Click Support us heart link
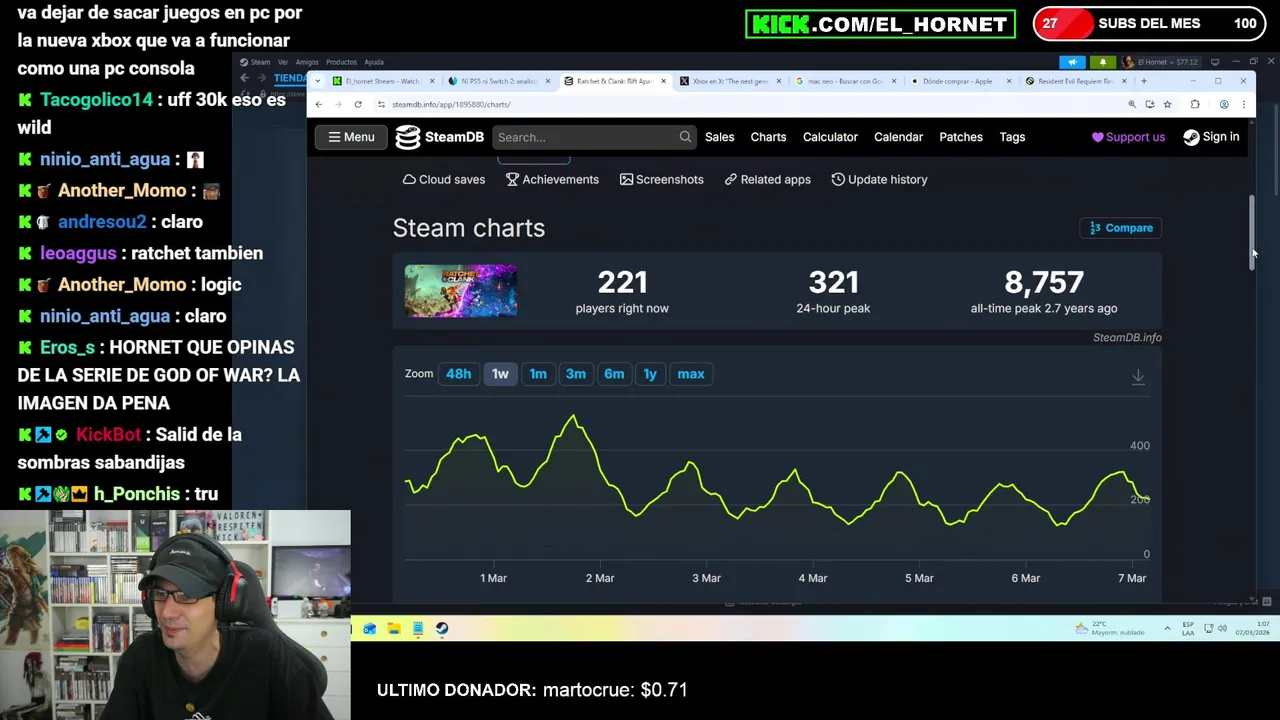The width and height of the screenshot is (1280, 720). (1128, 137)
